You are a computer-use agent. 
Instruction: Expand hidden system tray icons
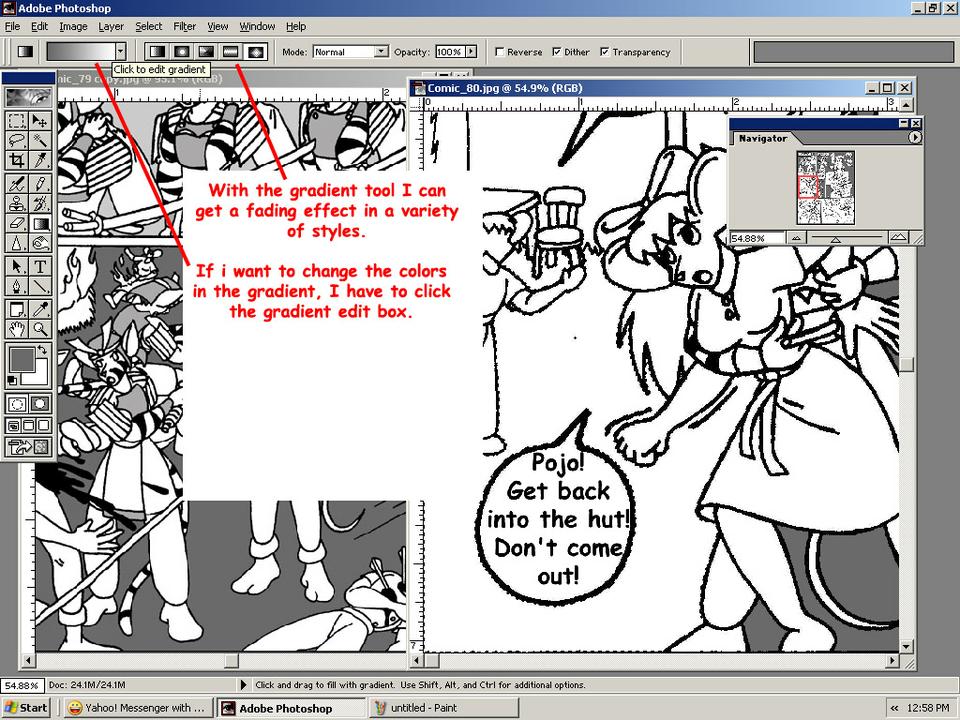[x=894, y=708]
